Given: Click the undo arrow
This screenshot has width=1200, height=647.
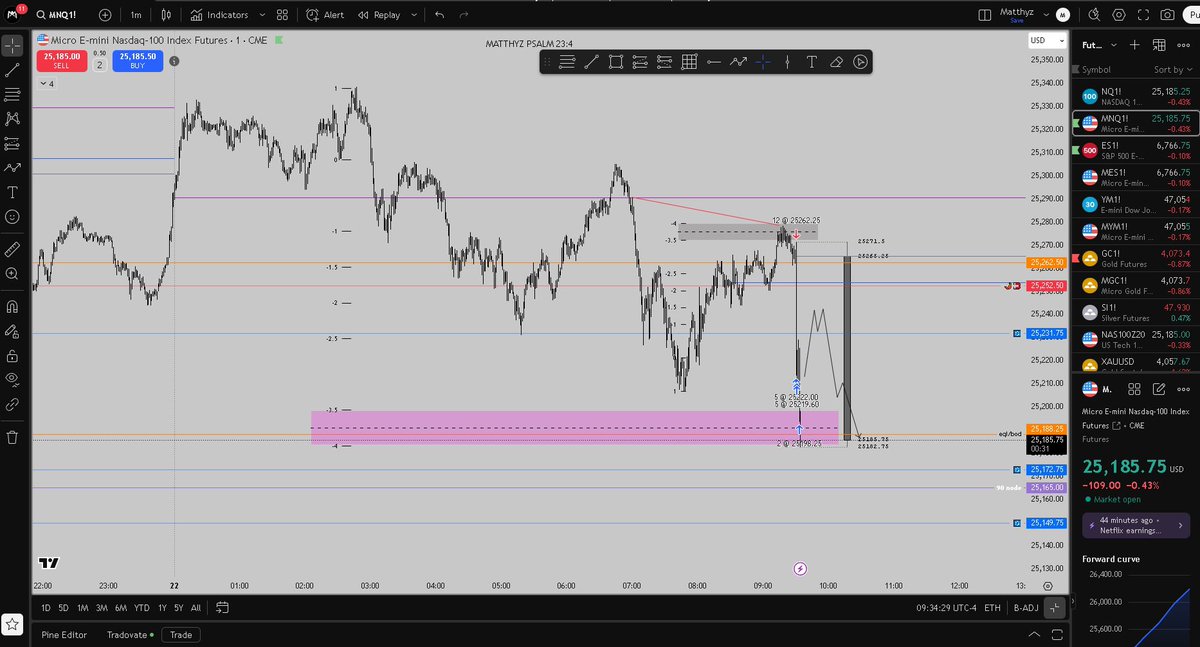Looking at the screenshot, I should (439, 15).
